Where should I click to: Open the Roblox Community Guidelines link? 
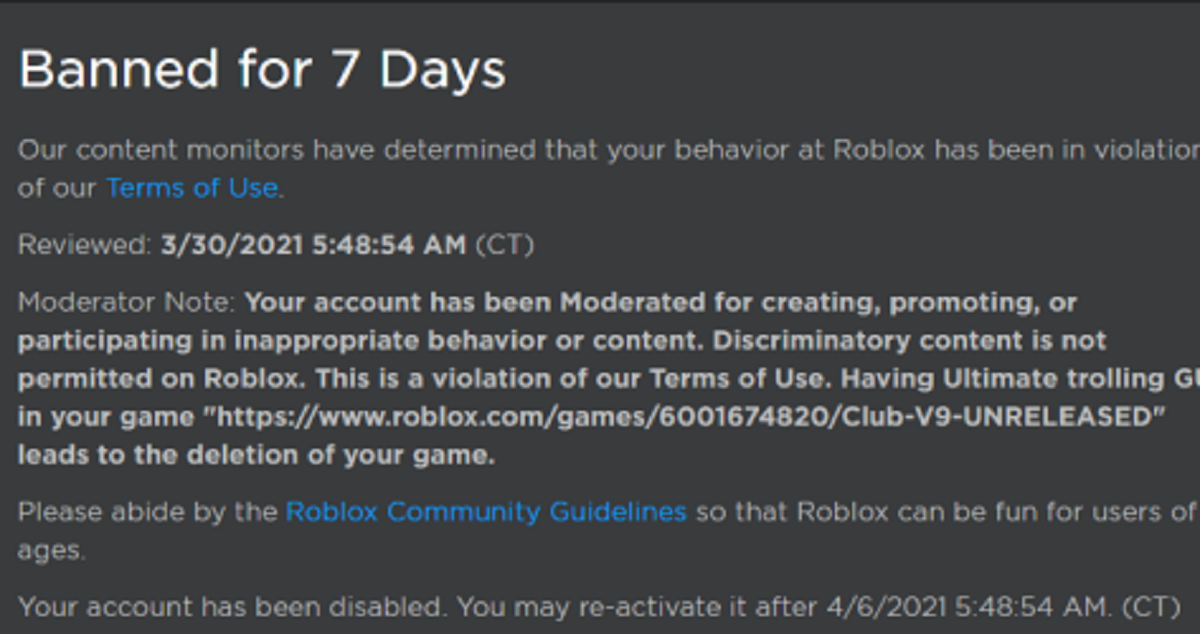click(486, 513)
